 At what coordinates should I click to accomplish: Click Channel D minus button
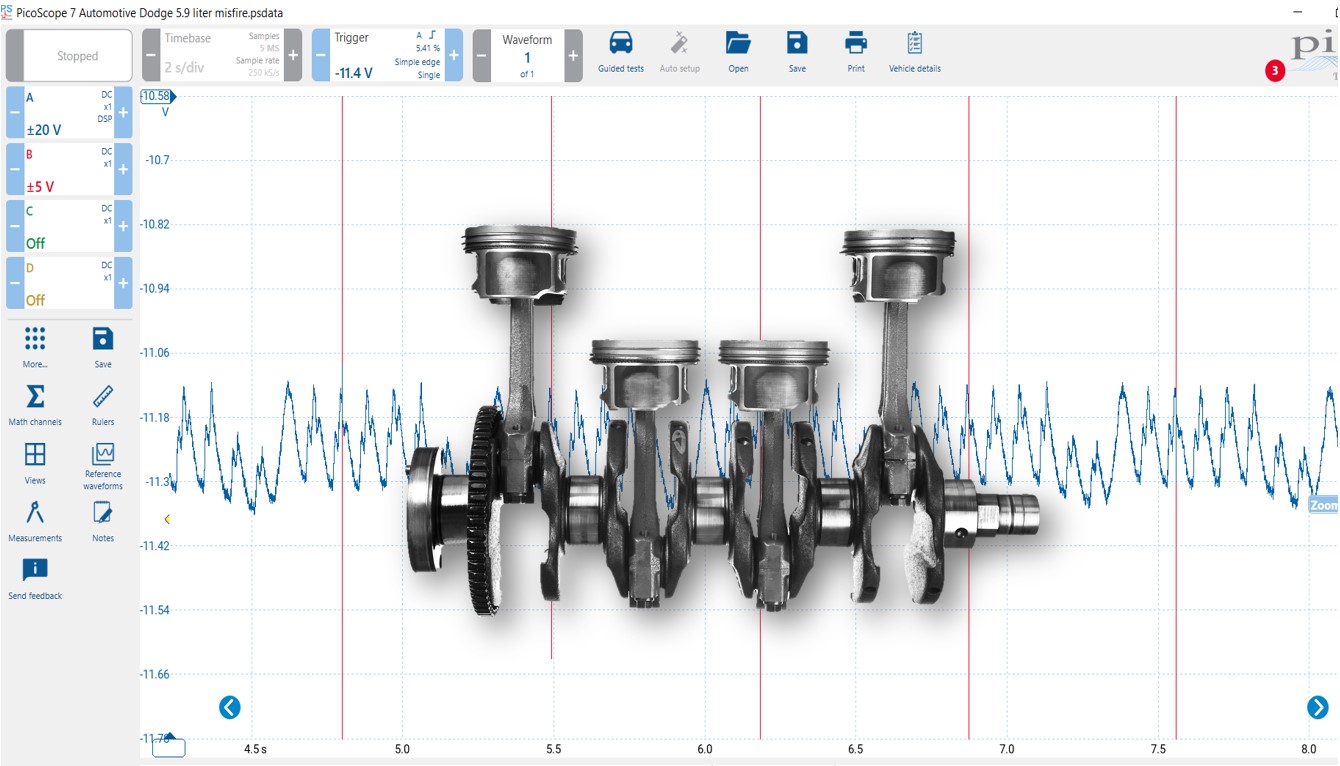pyautogui.click(x=15, y=283)
